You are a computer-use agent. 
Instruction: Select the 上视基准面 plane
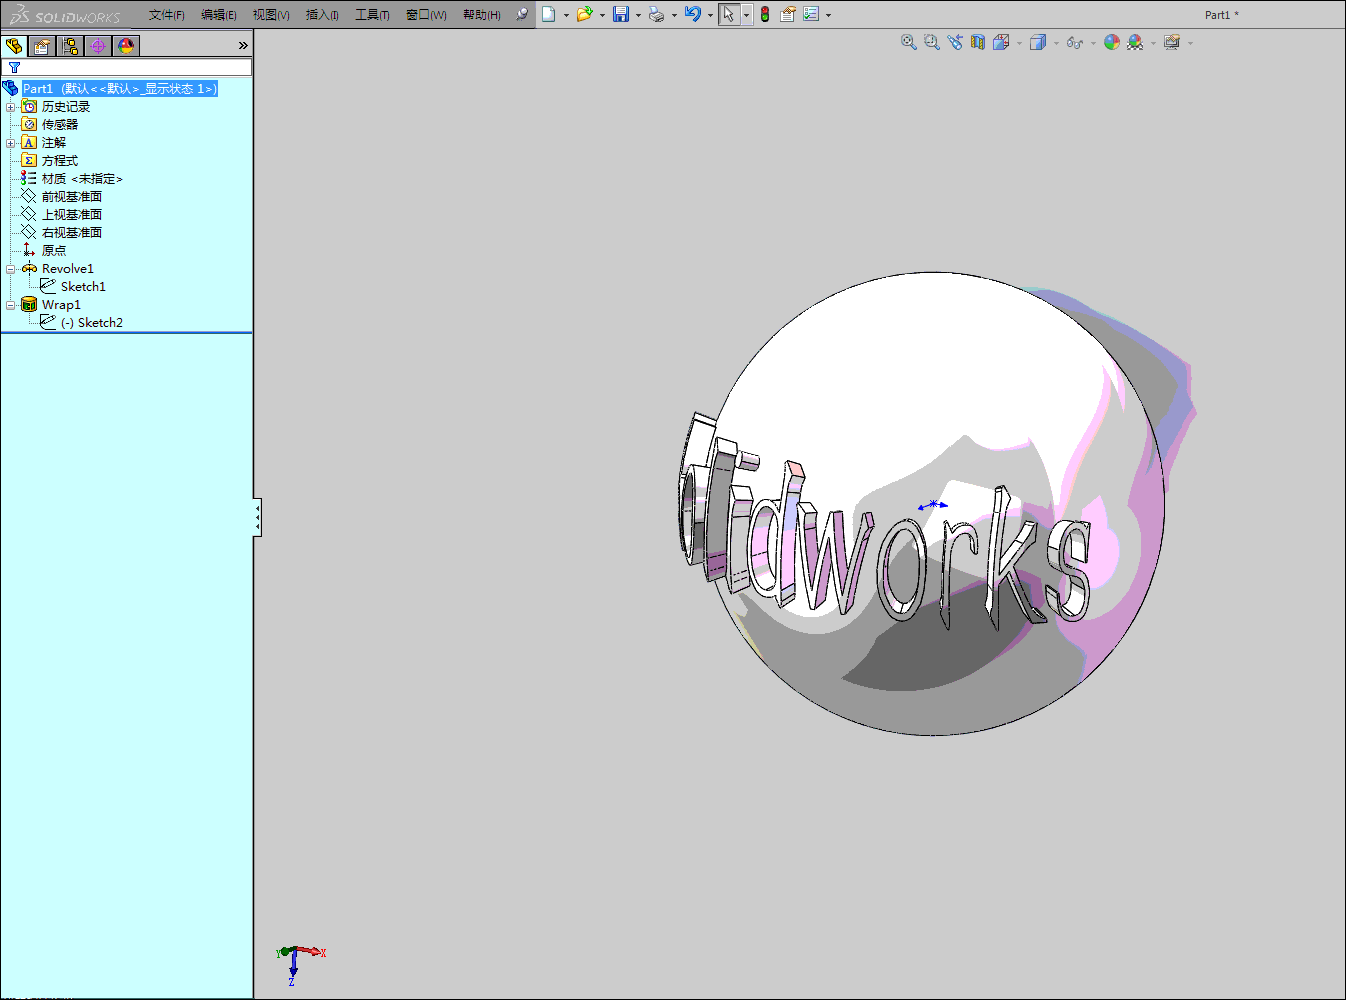72,215
